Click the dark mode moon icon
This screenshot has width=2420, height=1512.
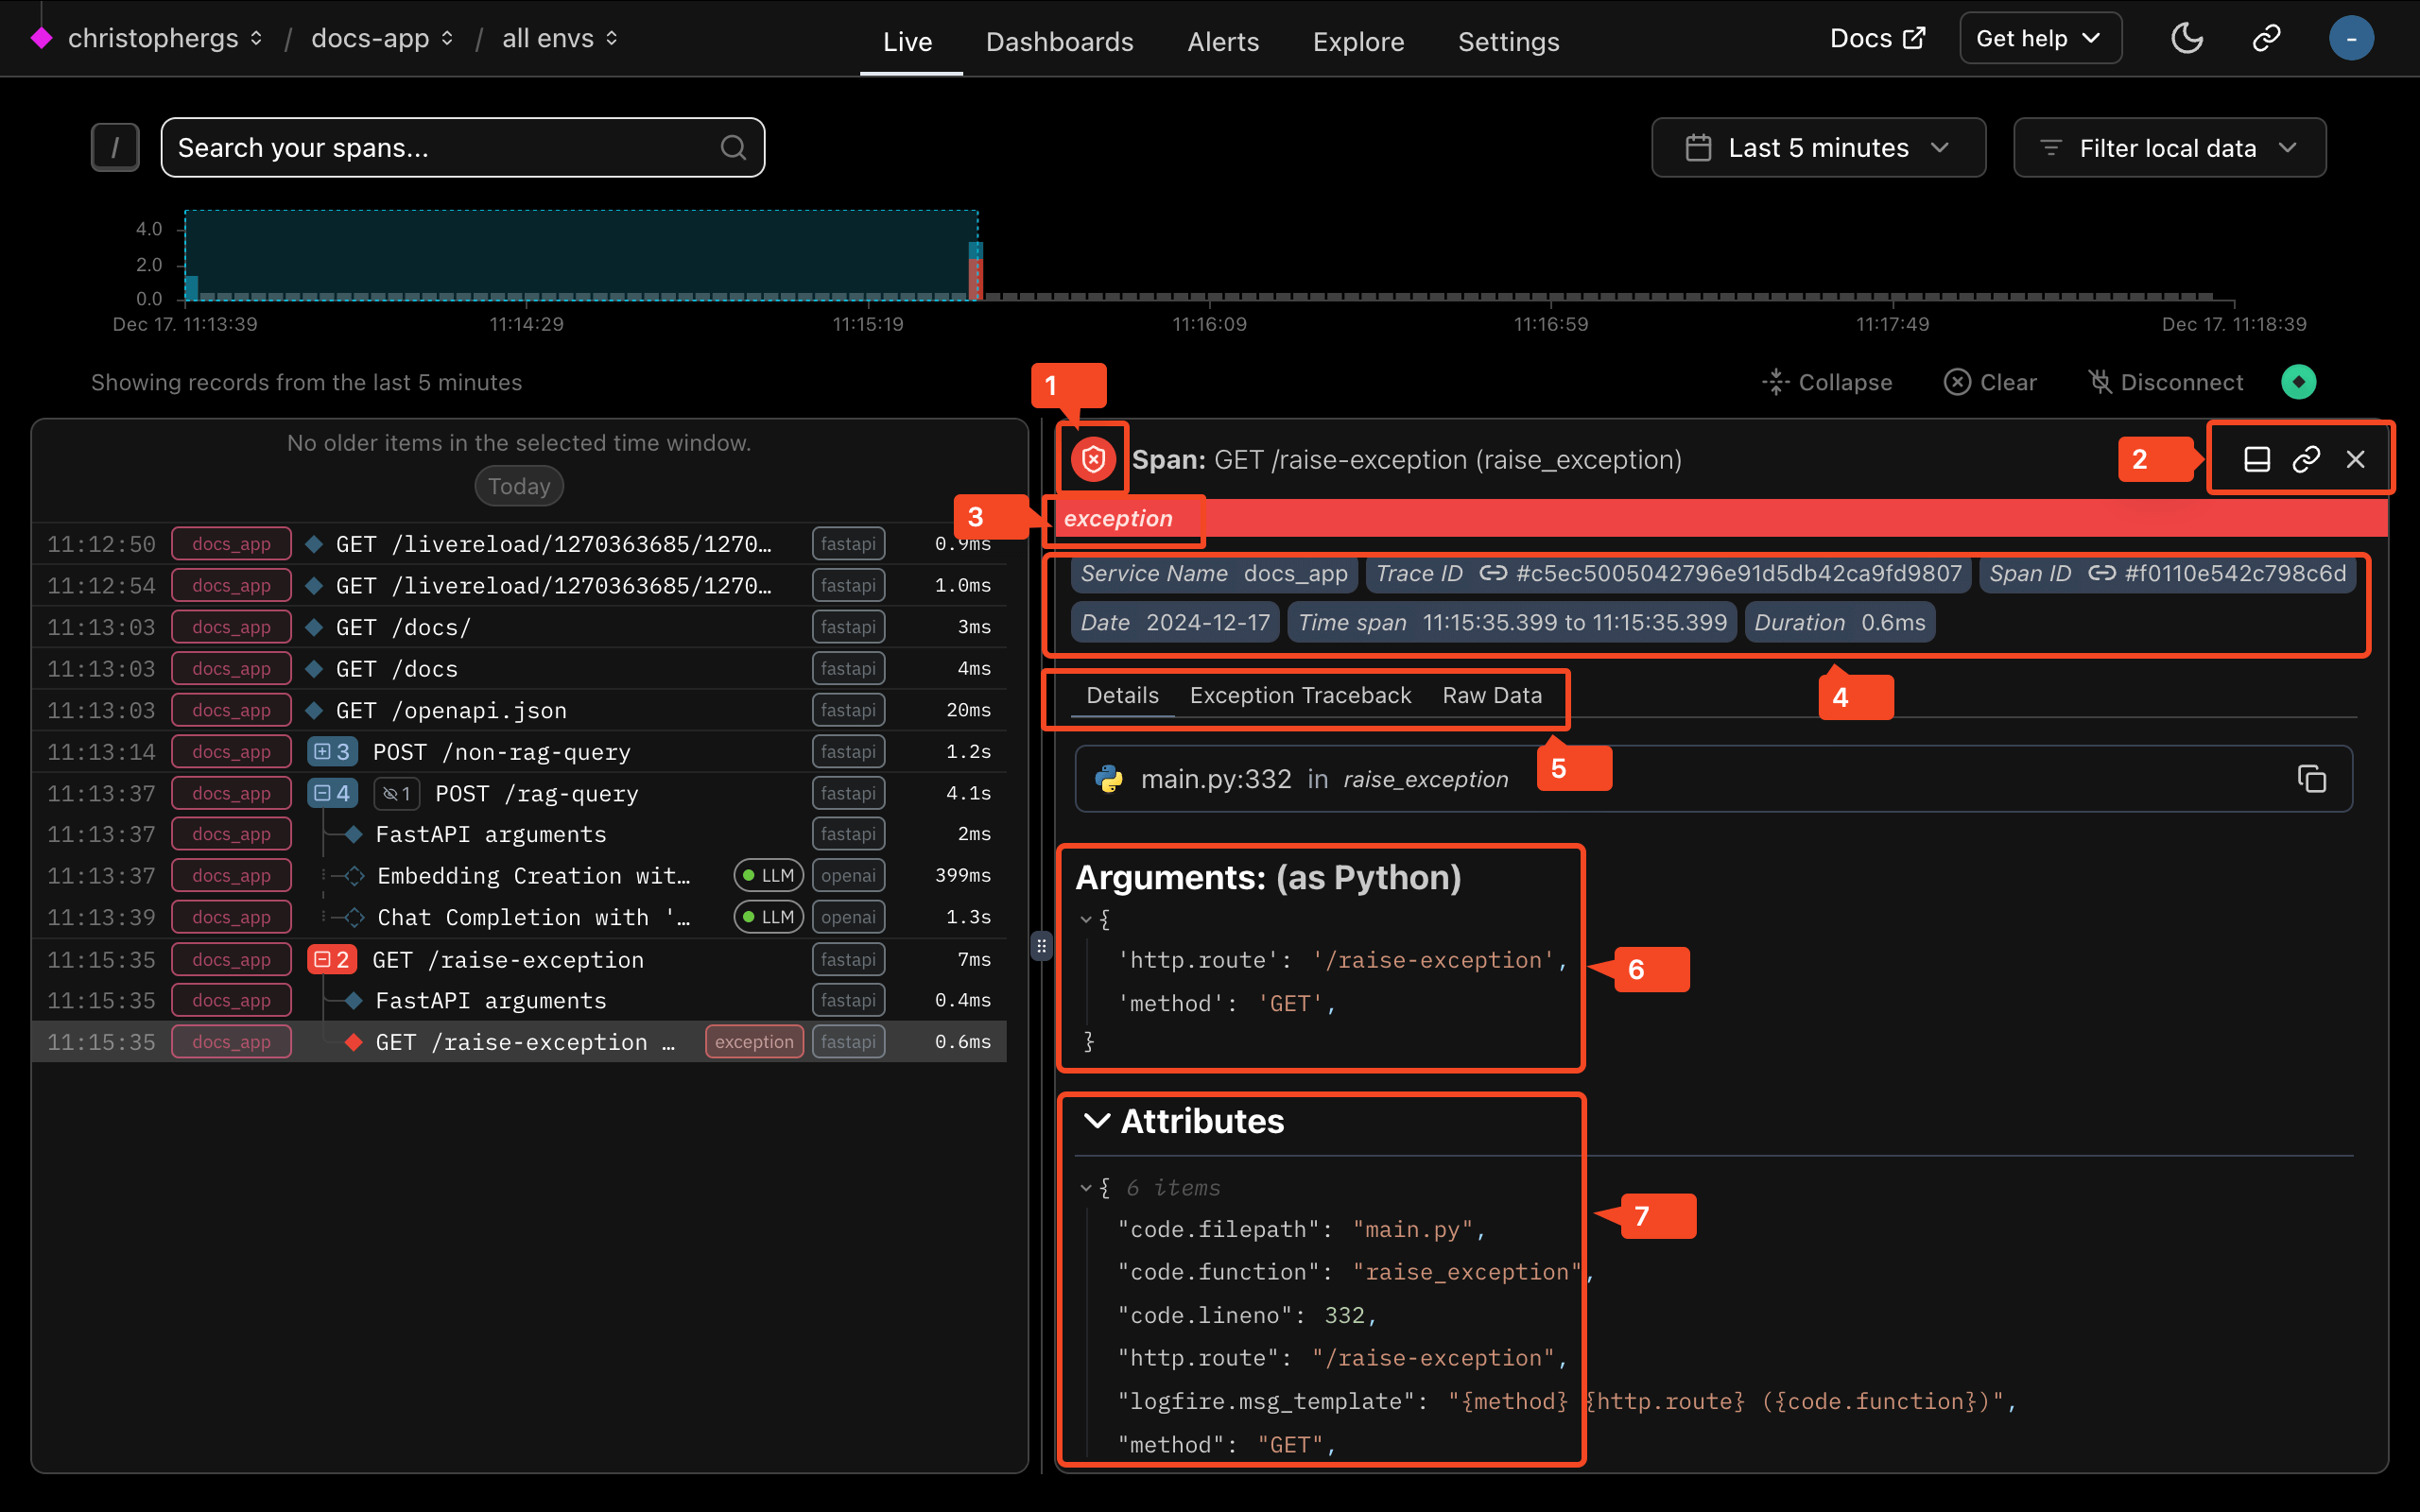click(2187, 39)
